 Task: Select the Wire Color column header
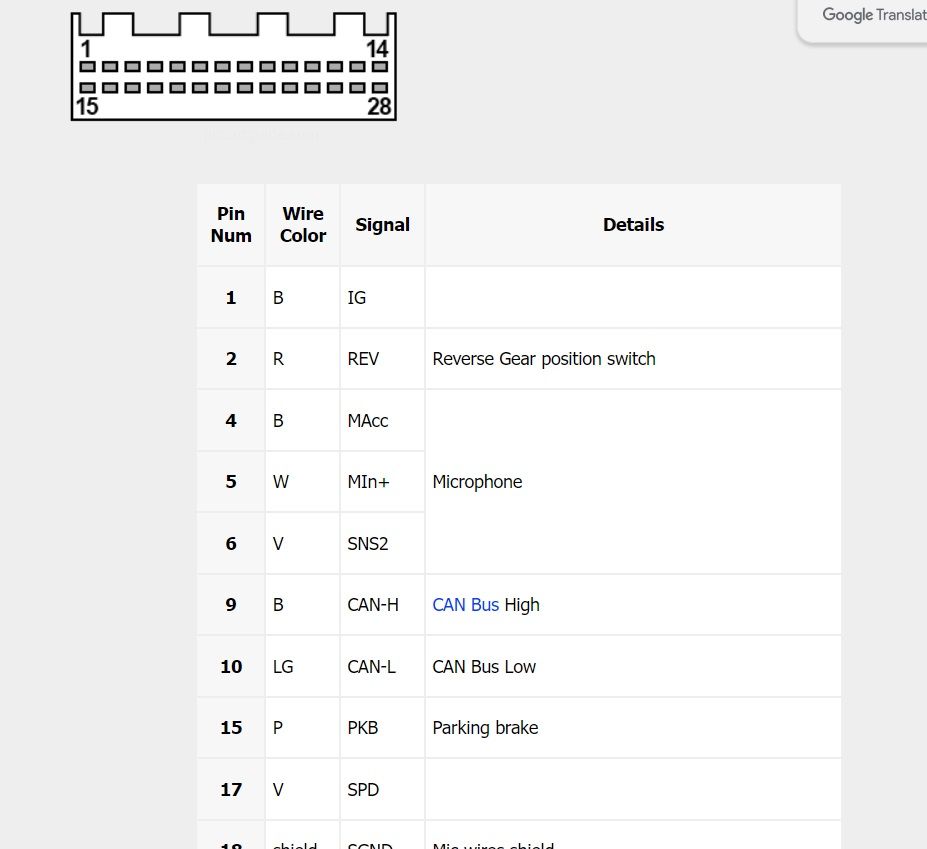303,225
